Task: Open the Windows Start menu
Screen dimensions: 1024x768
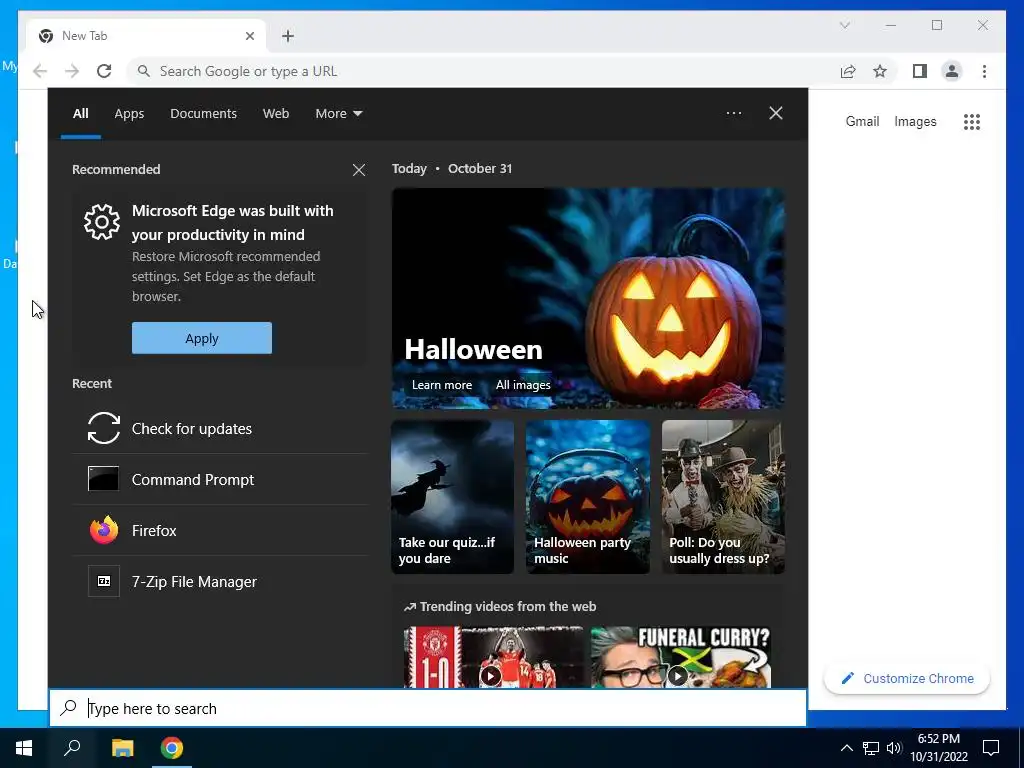Action: pos(24,748)
